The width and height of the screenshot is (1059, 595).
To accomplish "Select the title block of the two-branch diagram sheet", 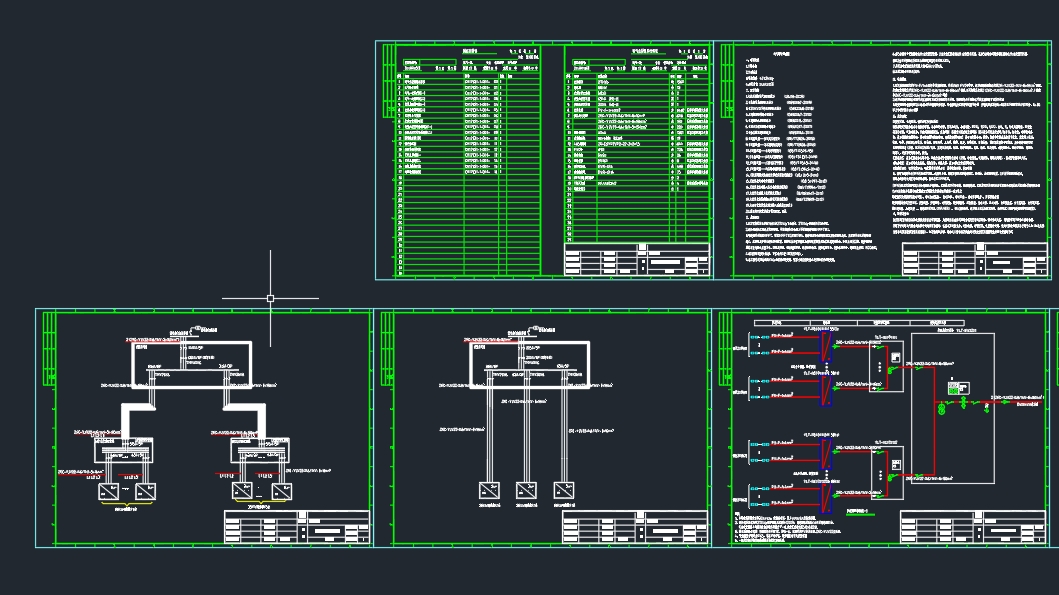I will [x=297, y=527].
